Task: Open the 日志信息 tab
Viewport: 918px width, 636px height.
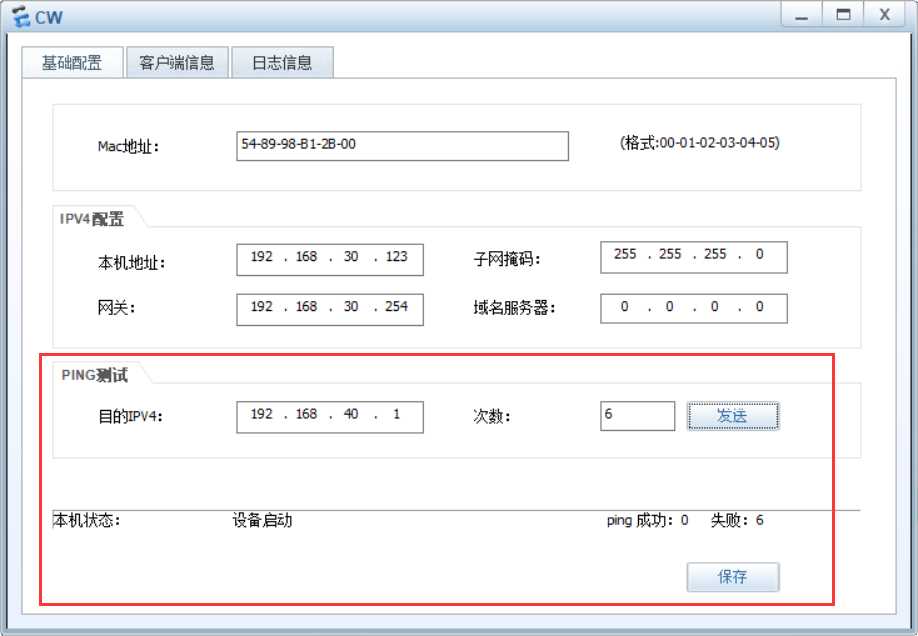Action: click(282, 63)
